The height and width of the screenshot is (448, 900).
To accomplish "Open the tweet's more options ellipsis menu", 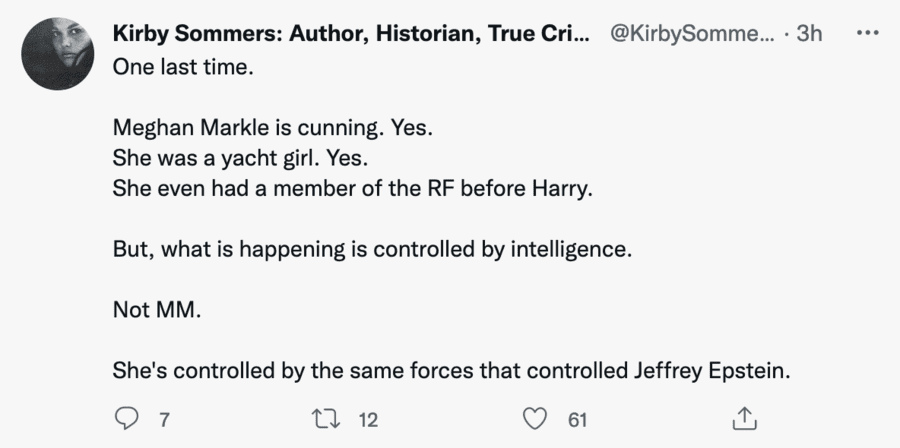I will coord(866,33).
